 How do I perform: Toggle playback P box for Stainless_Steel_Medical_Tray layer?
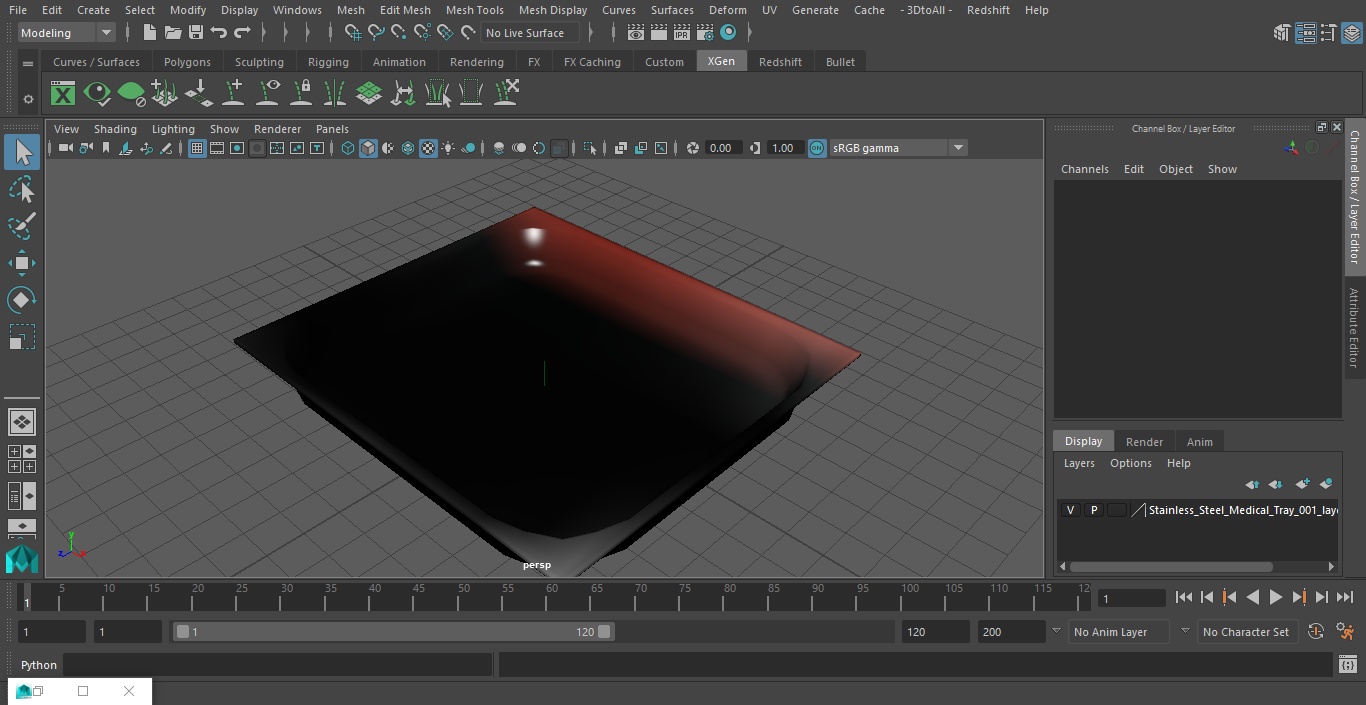click(1093, 510)
